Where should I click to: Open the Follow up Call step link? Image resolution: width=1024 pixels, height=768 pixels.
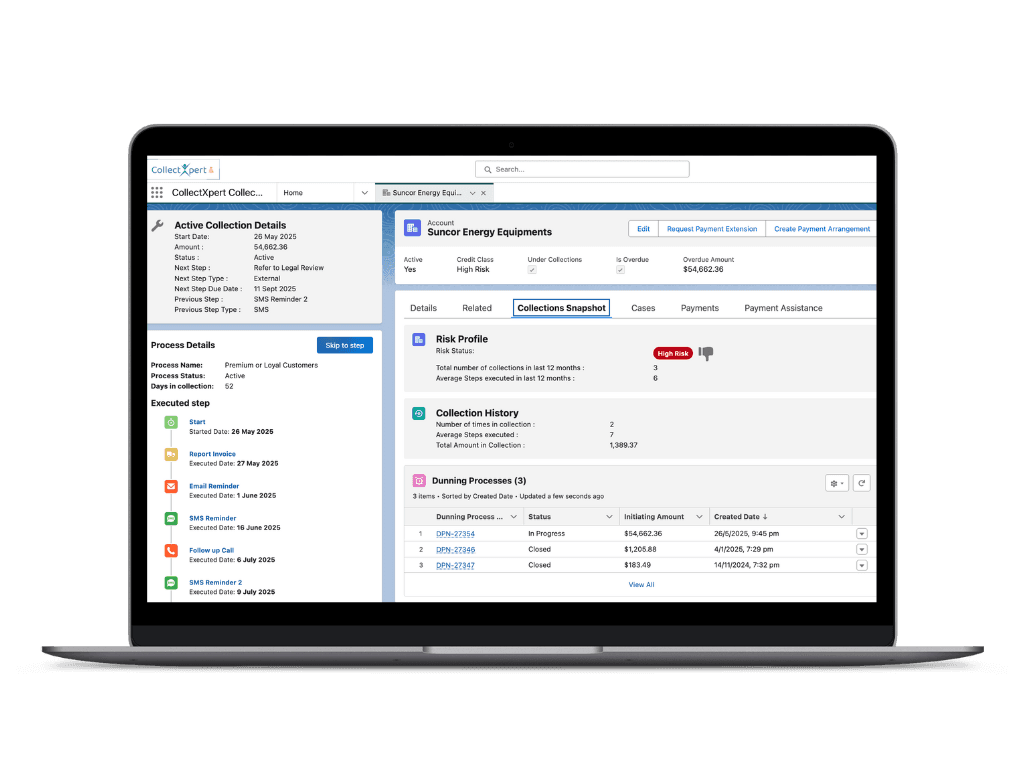[x=212, y=550]
